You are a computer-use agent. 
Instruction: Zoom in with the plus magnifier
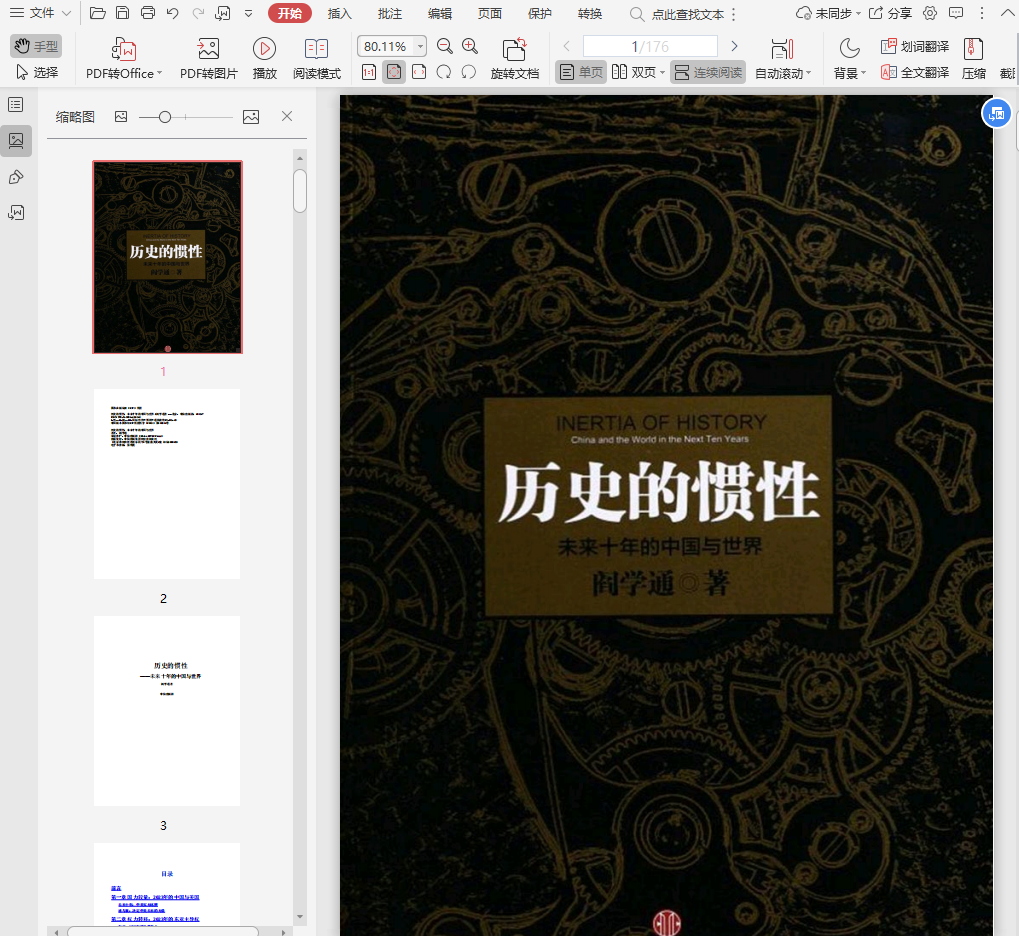point(470,46)
